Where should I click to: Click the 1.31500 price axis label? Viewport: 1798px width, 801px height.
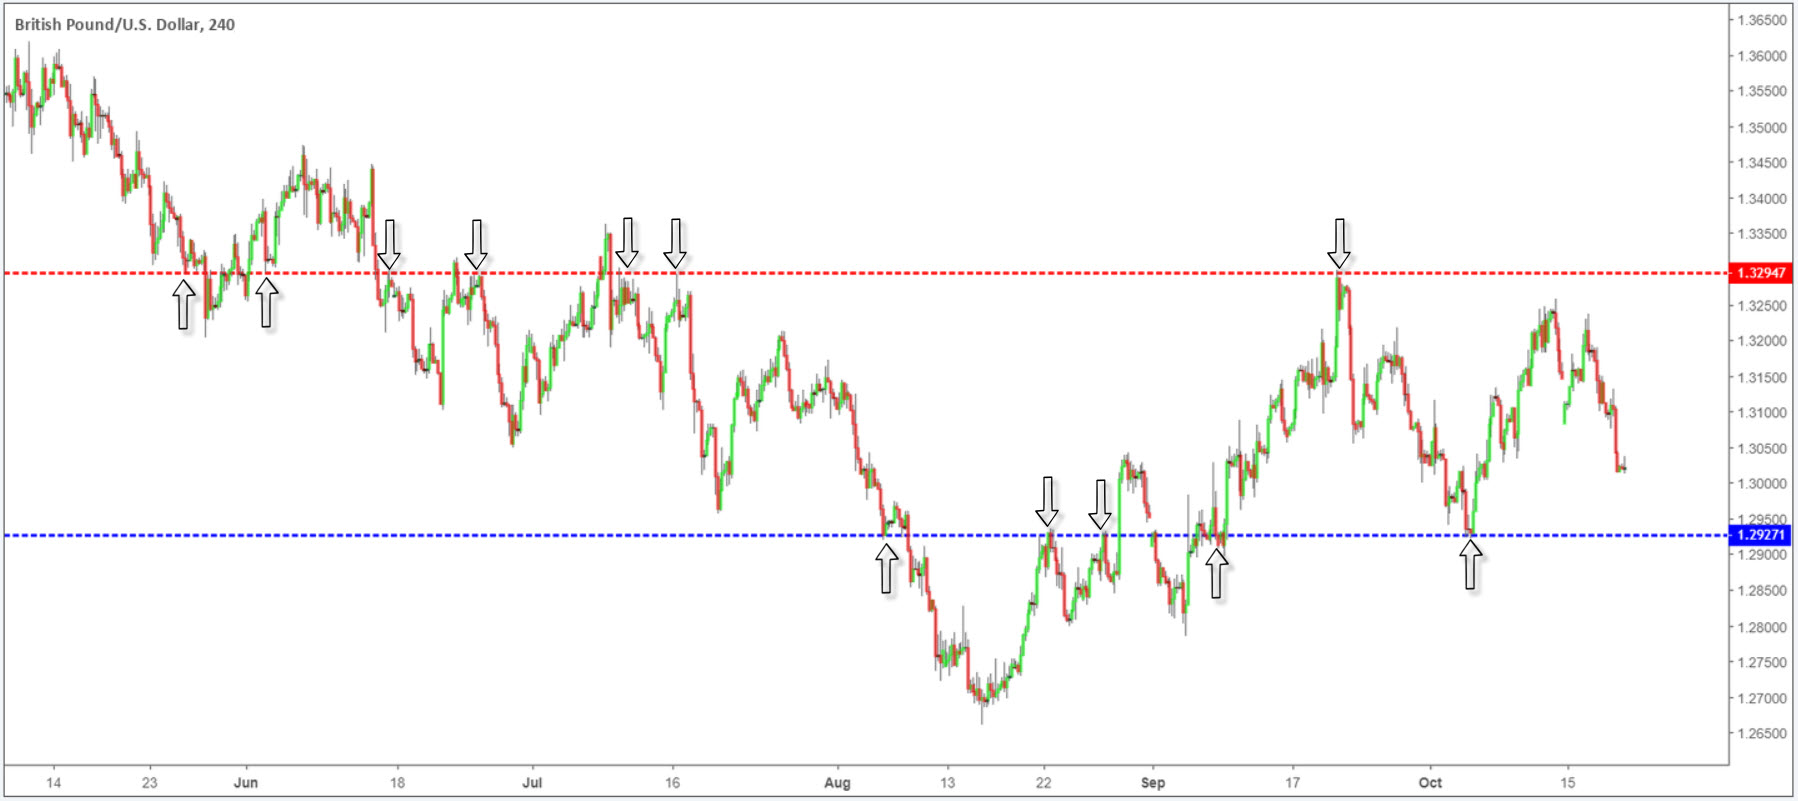click(x=1761, y=378)
